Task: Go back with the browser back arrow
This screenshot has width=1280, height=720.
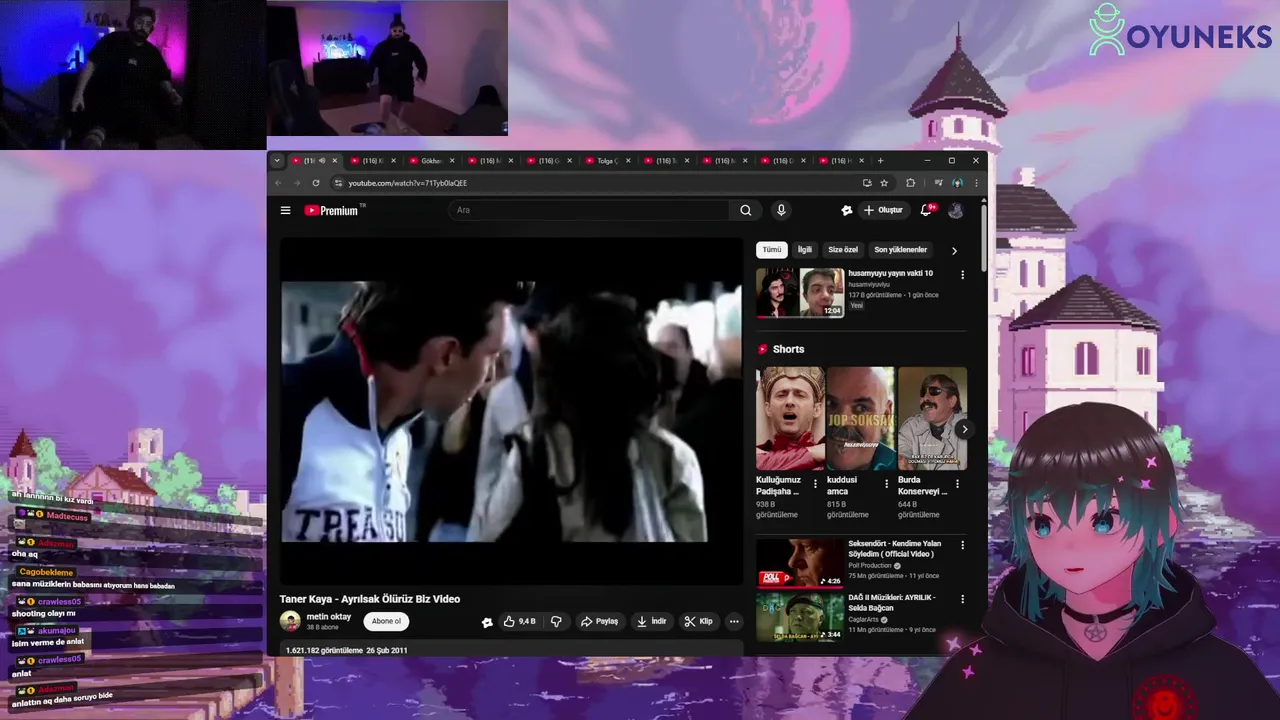Action: [279, 183]
